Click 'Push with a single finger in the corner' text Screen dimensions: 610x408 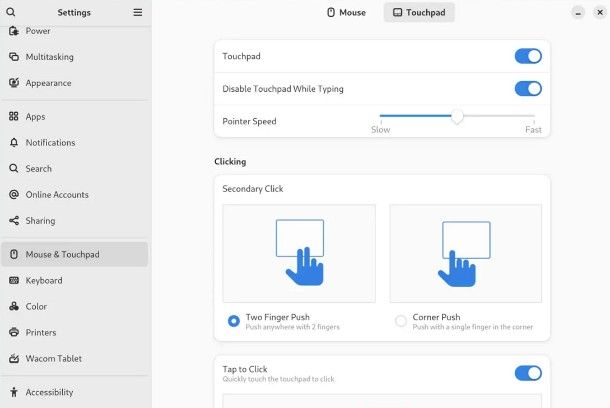pyautogui.click(x=473, y=327)
